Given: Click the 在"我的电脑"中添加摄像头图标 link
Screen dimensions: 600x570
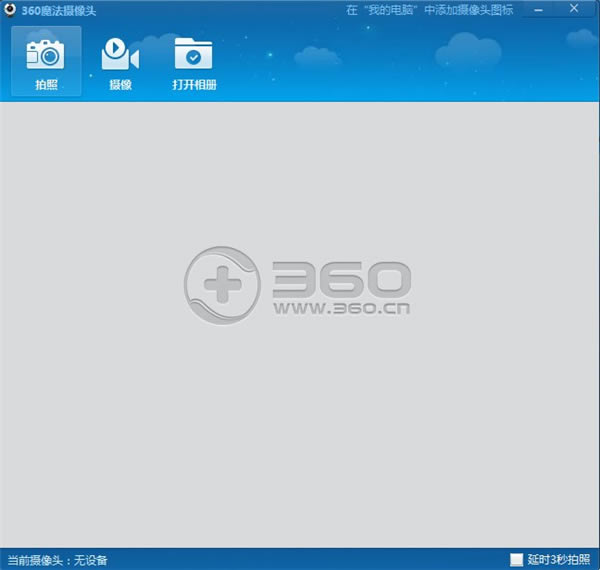Looking at the screenshot, I should 429,10.
